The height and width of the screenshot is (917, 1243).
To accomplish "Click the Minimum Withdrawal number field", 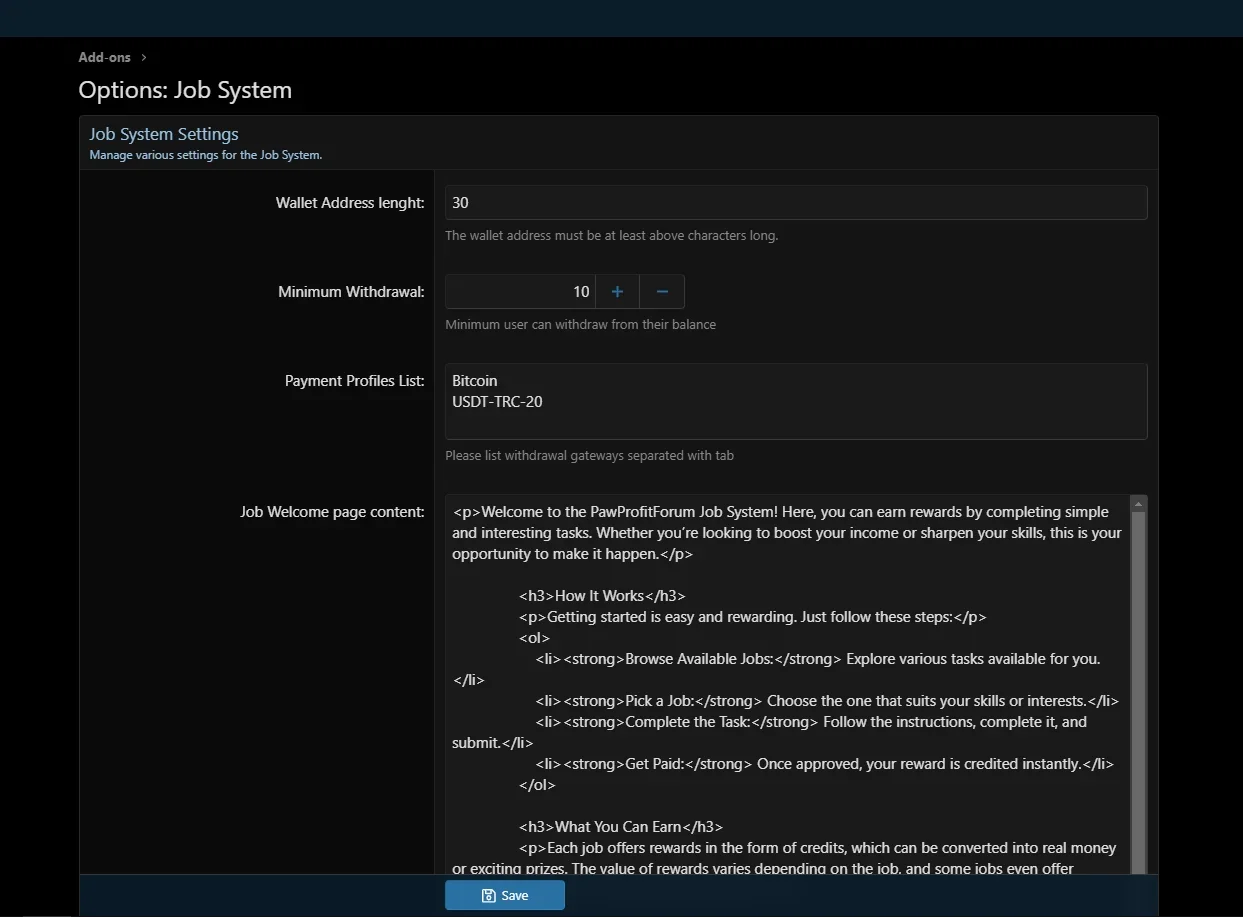I will (x=520, y=292).
